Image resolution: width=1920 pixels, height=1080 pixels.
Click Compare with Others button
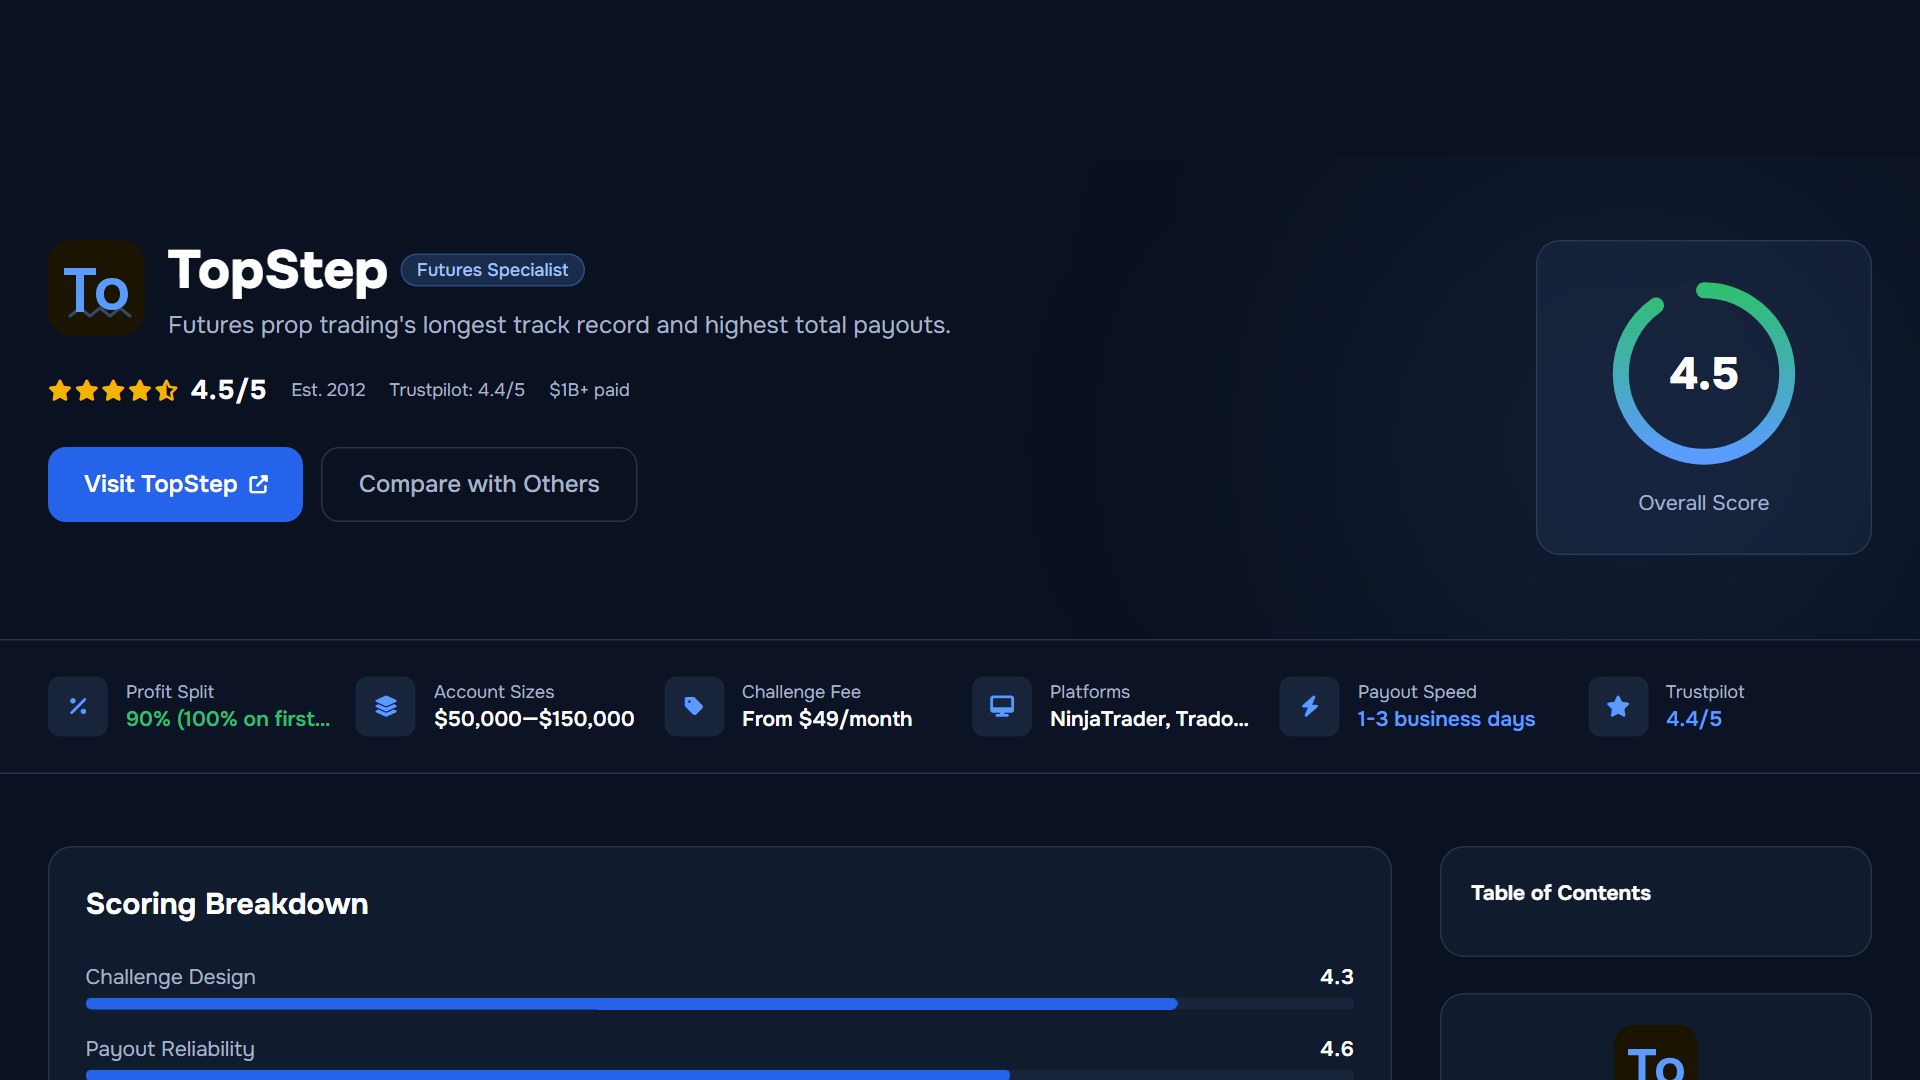pos(479,484)
